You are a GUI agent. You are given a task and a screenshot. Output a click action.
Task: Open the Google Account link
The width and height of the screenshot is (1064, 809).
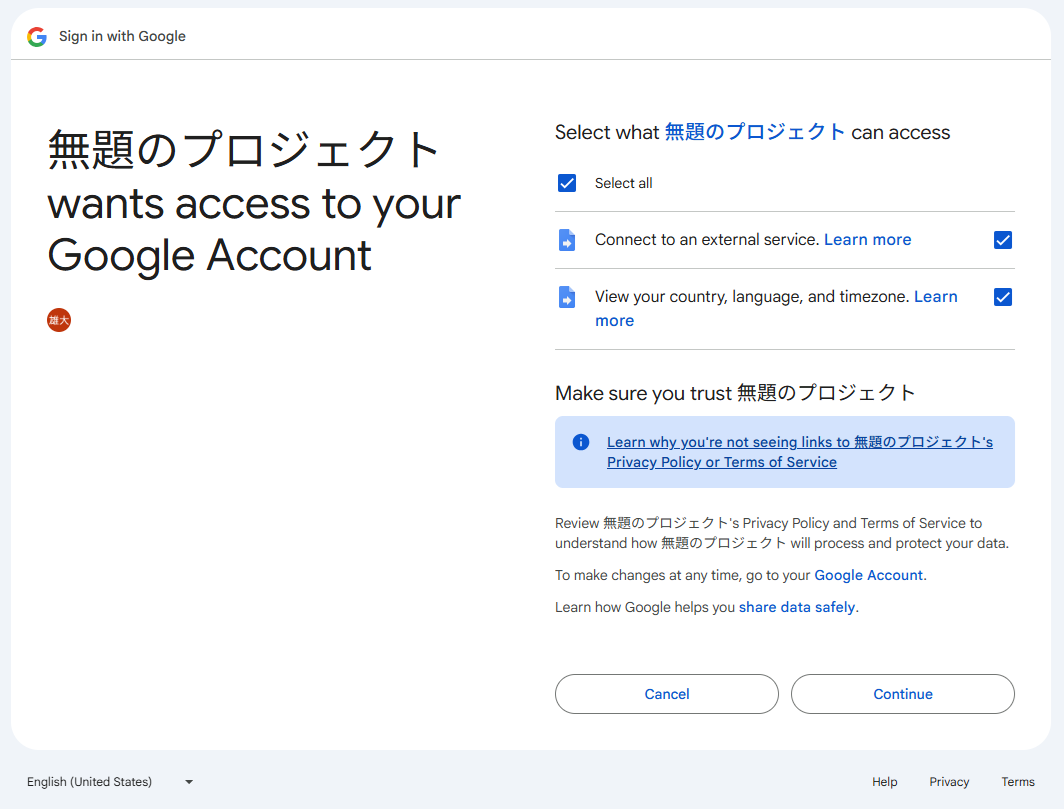click(868, 575)
